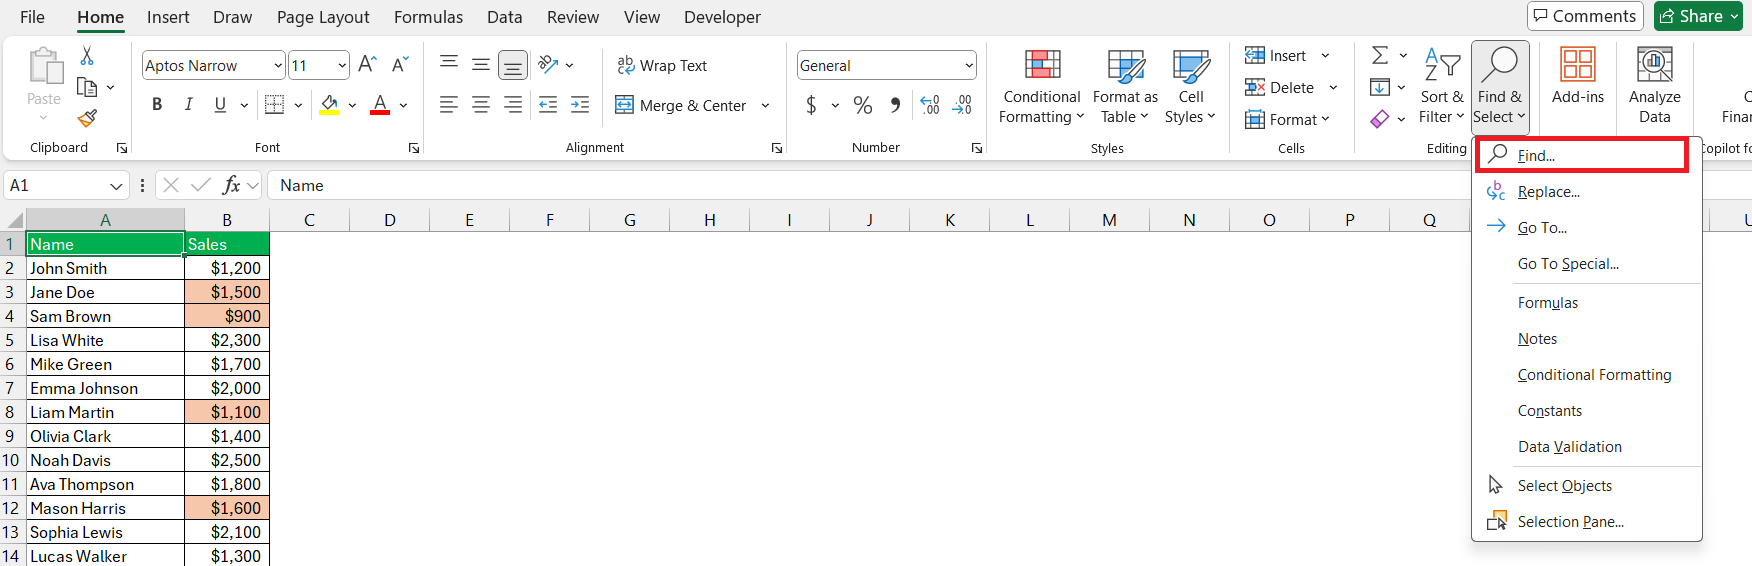
Task: Align text left
Action: click(449, 104)
